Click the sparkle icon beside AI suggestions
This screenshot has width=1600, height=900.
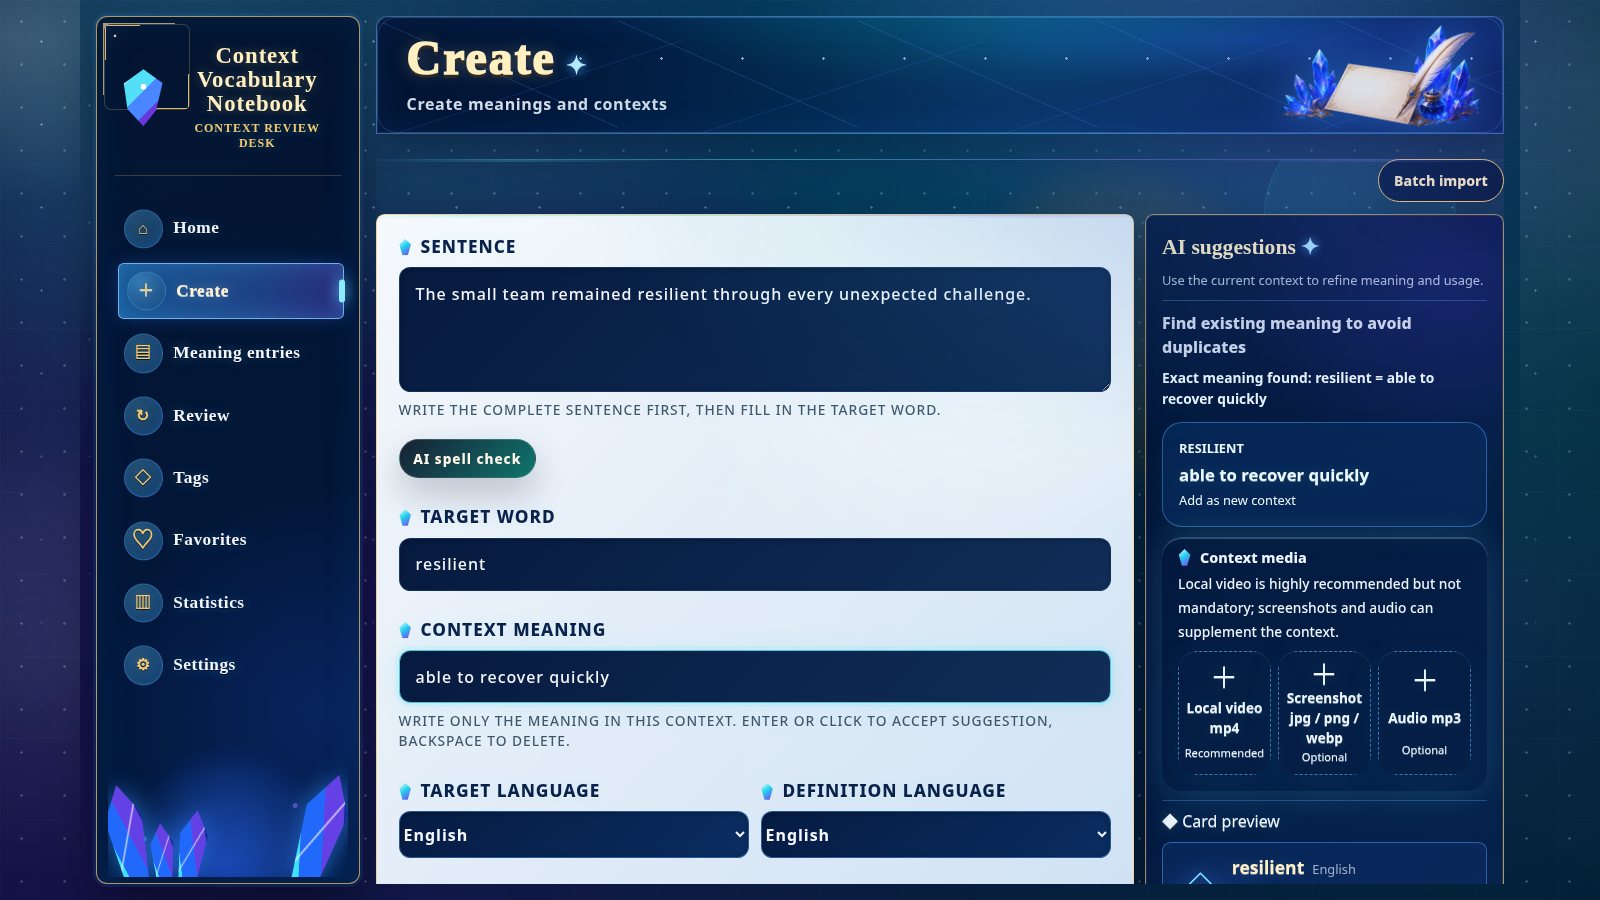click(x=1310, y=246)
